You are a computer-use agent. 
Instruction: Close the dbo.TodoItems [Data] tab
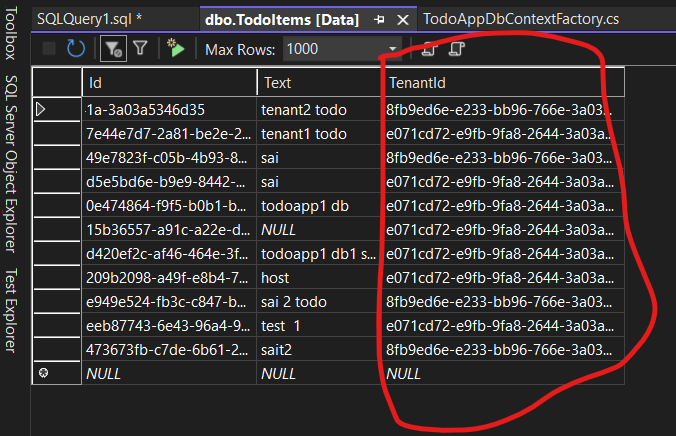[x=403, y=20]
